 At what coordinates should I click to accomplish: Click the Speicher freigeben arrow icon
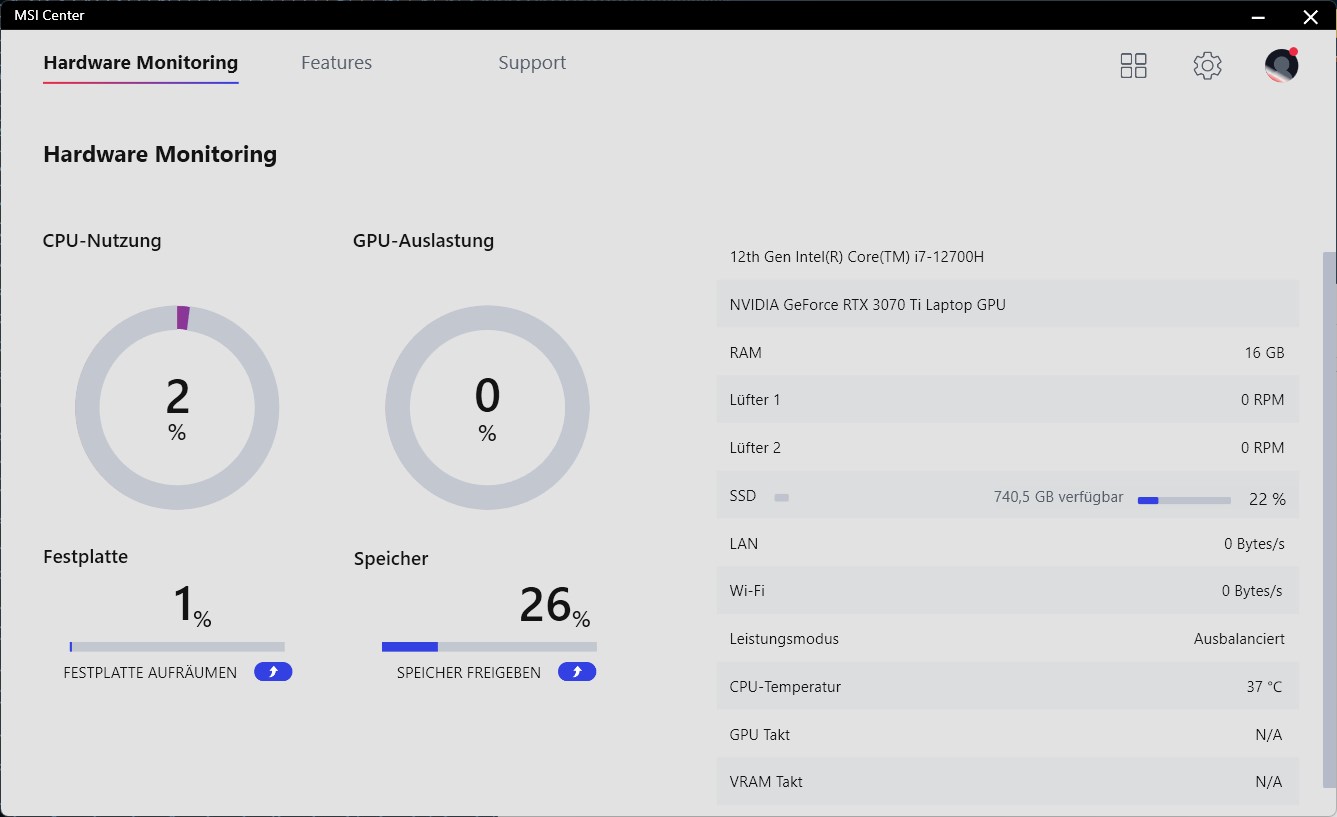click(x=577, y=672)
